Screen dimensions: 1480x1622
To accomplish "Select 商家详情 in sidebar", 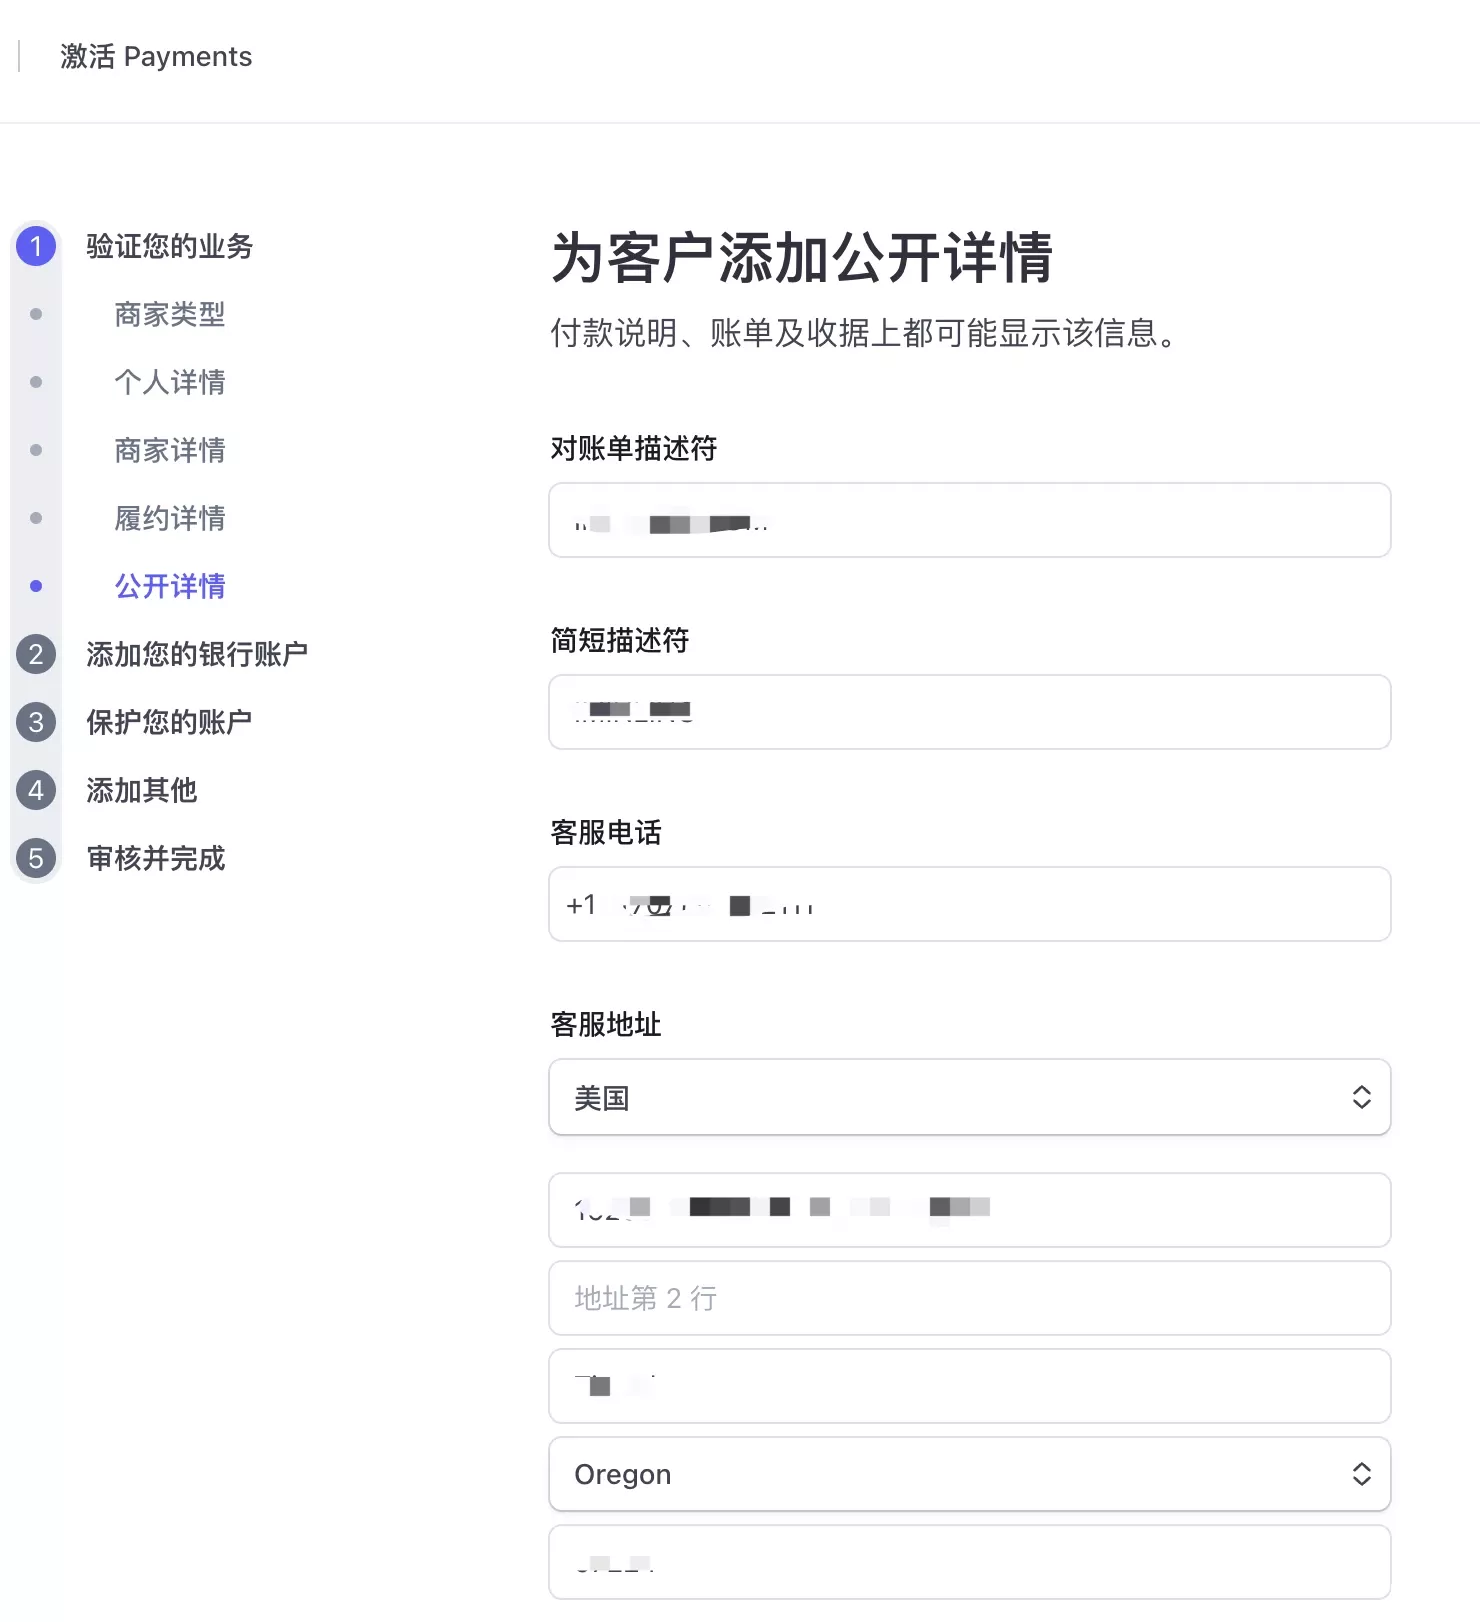I will coord(169,450).
